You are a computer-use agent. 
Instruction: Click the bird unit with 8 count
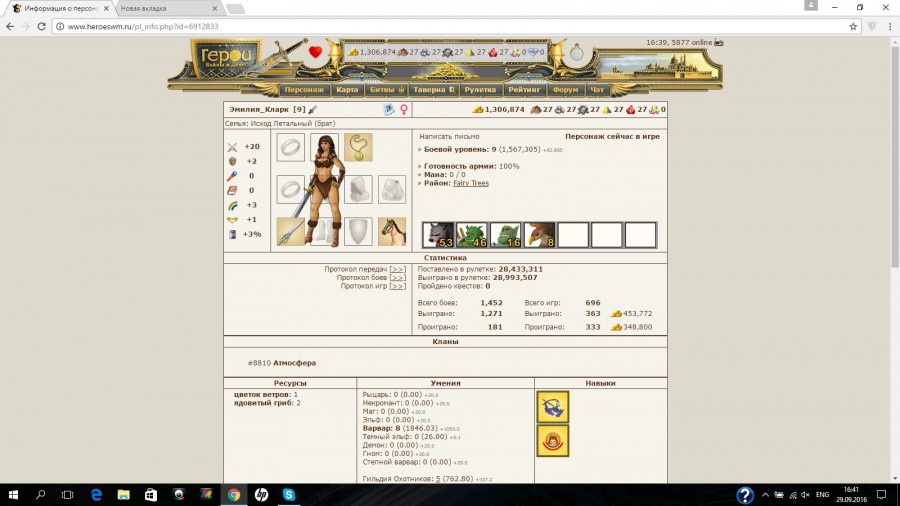point(540,235)
